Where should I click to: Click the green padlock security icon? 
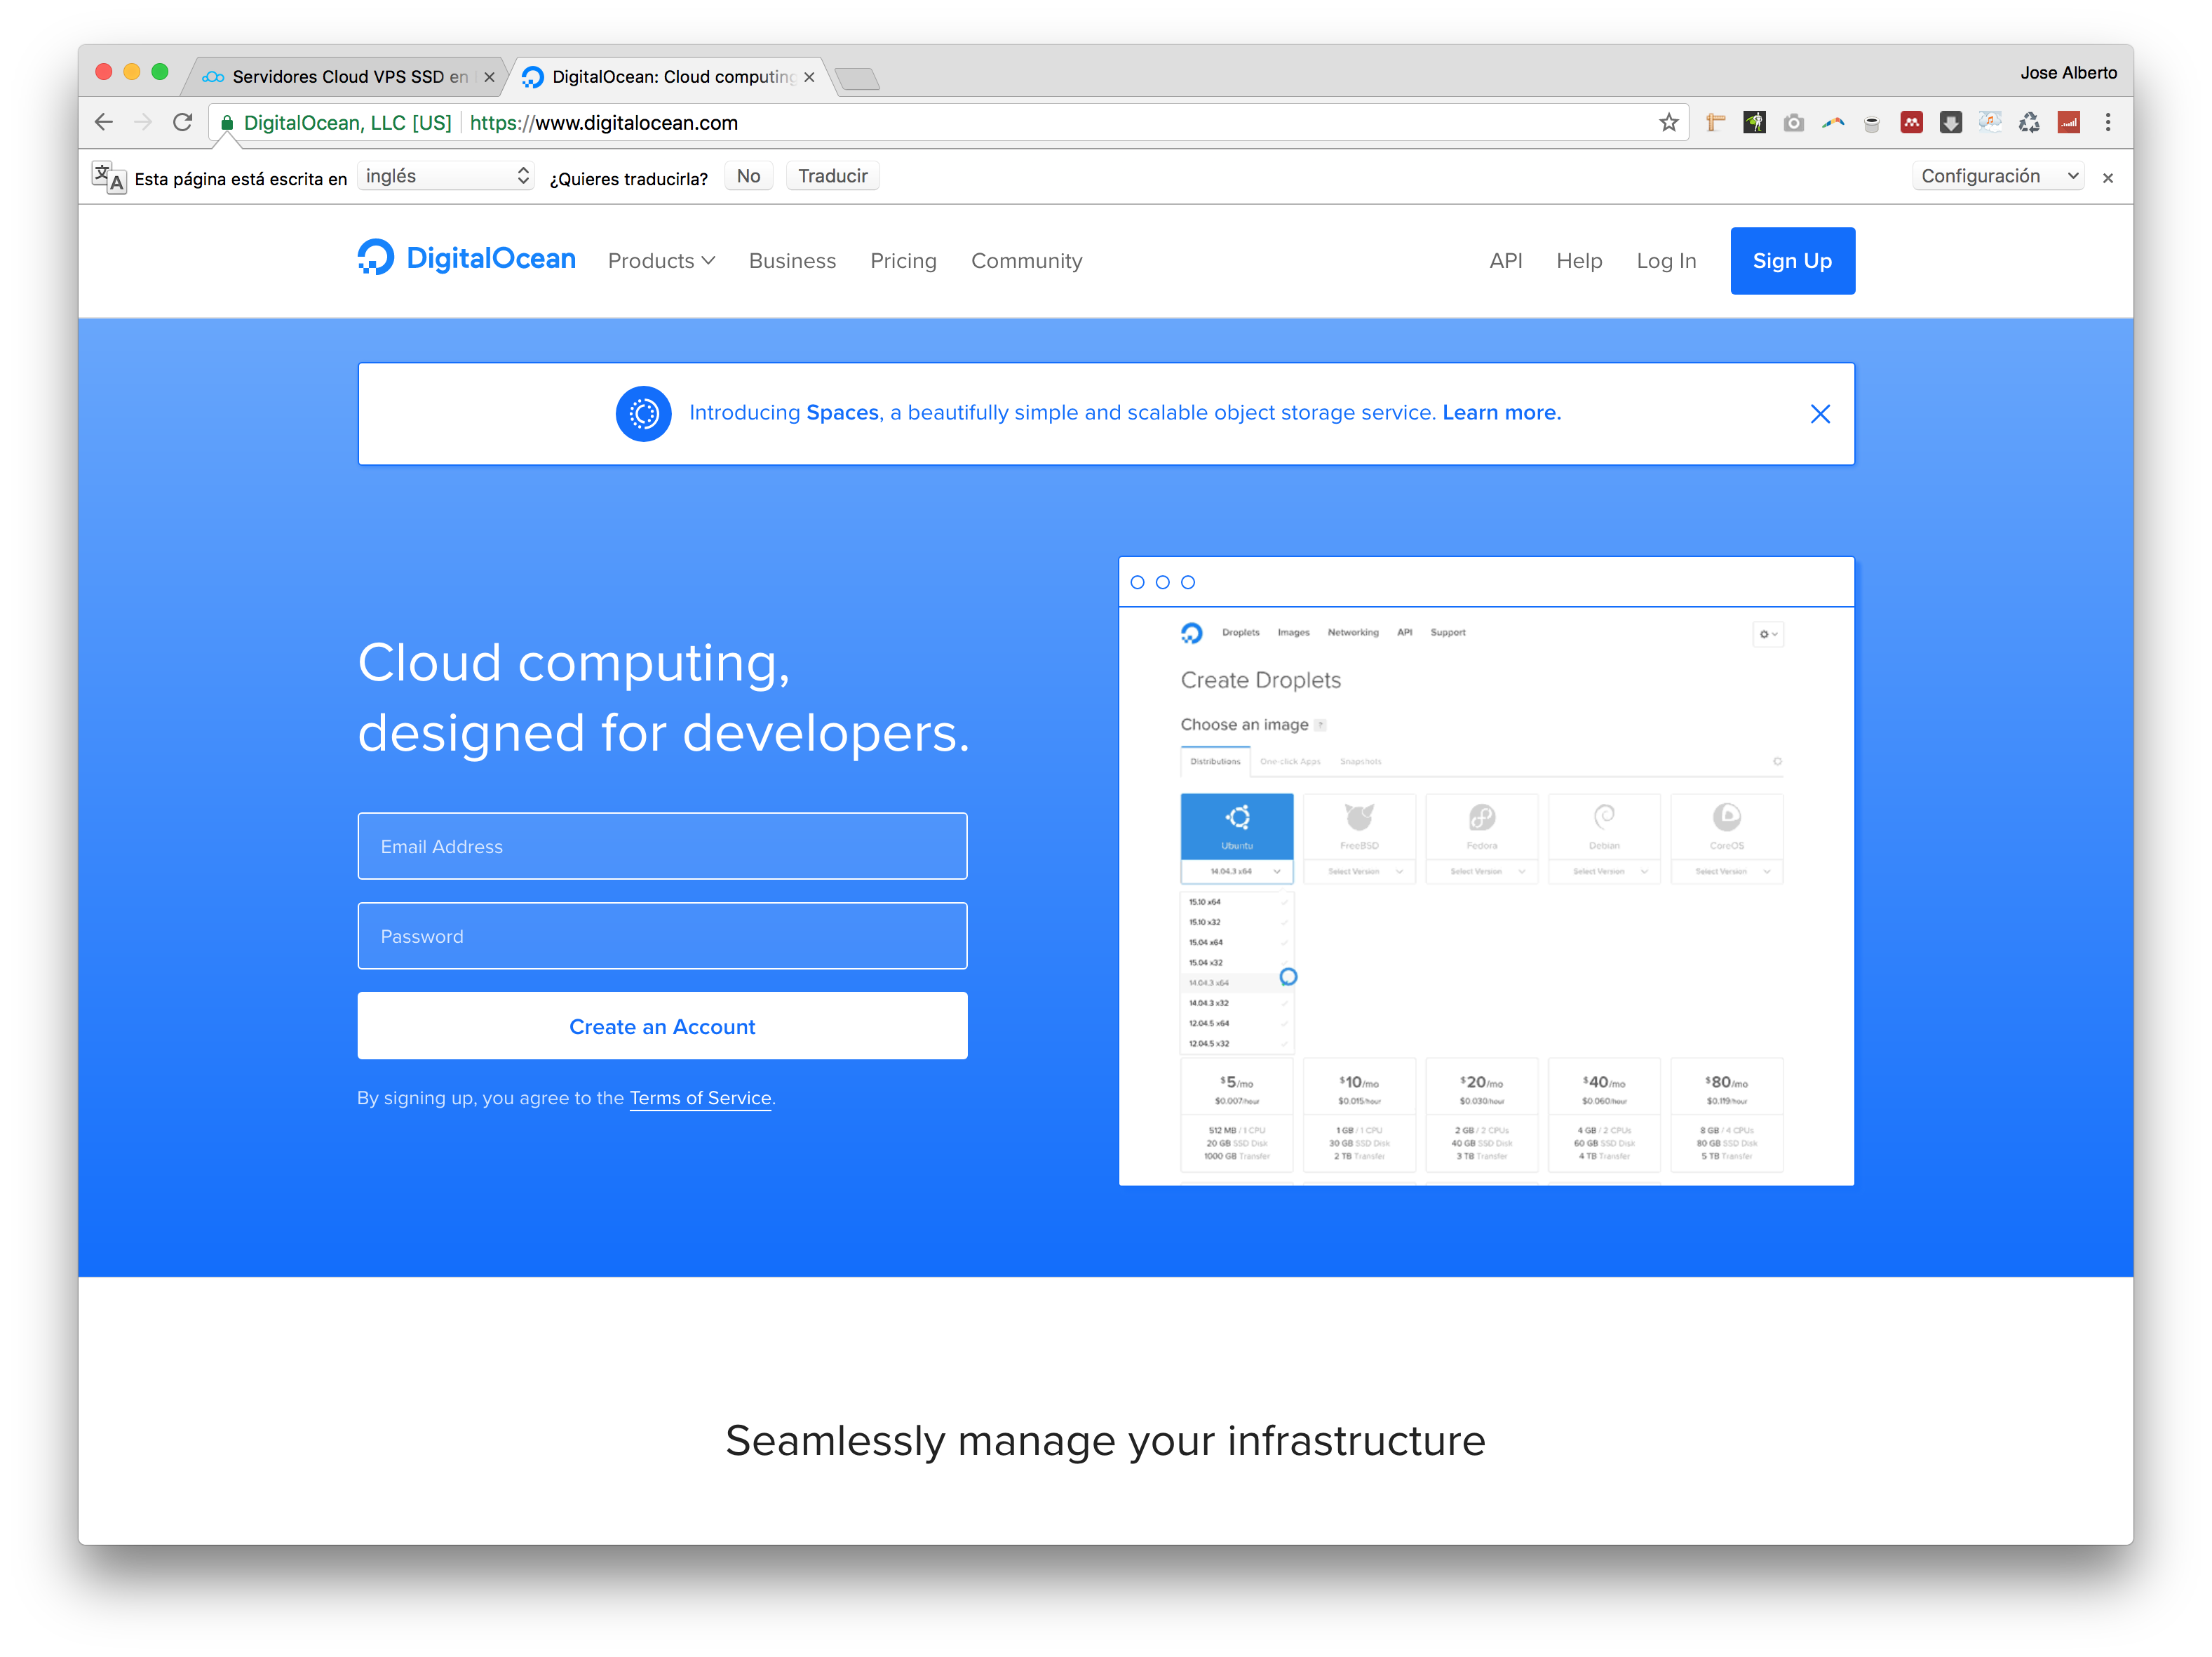[x=227, y=123]
